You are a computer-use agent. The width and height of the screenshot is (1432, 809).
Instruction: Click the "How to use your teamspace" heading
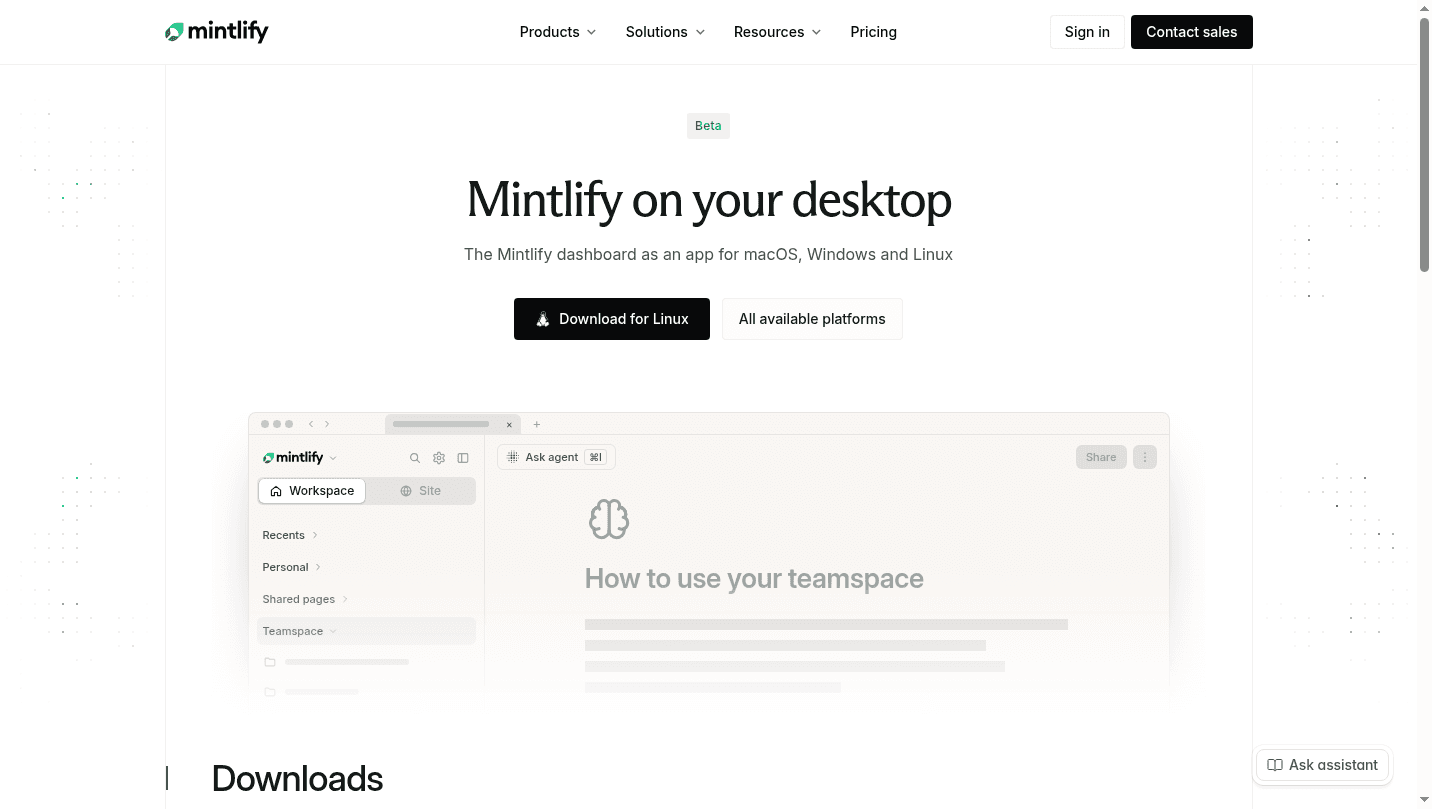(x=754, y=578)
